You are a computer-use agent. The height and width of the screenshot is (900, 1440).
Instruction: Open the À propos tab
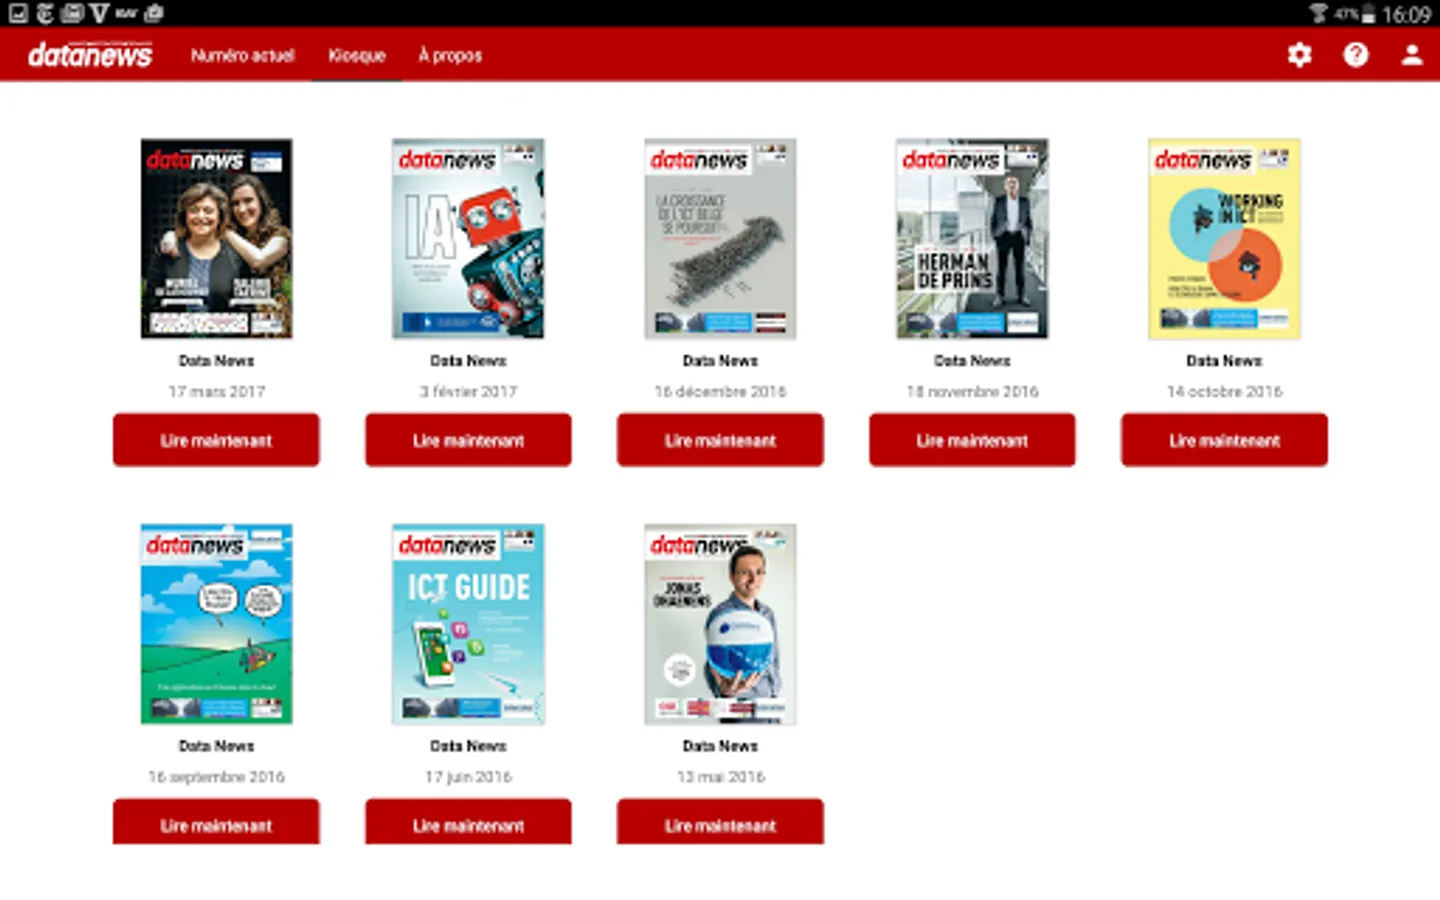point(450,55)
